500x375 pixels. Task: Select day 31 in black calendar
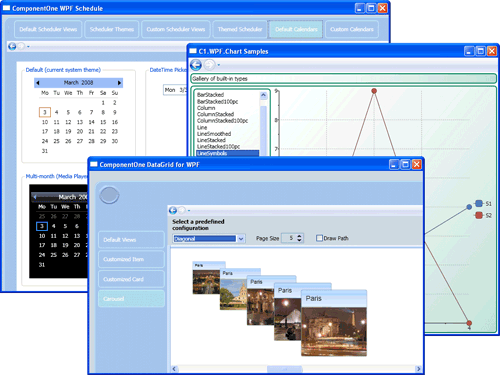pos(42,265)
